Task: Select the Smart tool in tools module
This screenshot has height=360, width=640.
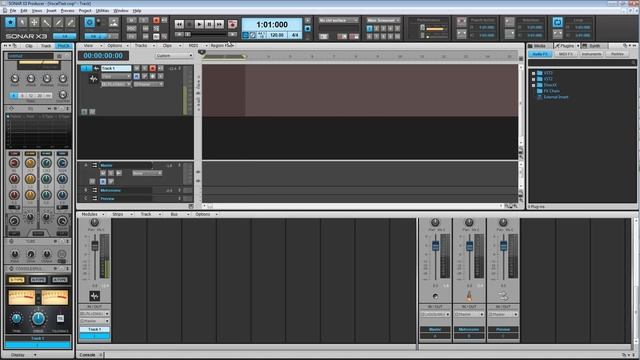Action: pyautogui.click(x=10, y=22)
